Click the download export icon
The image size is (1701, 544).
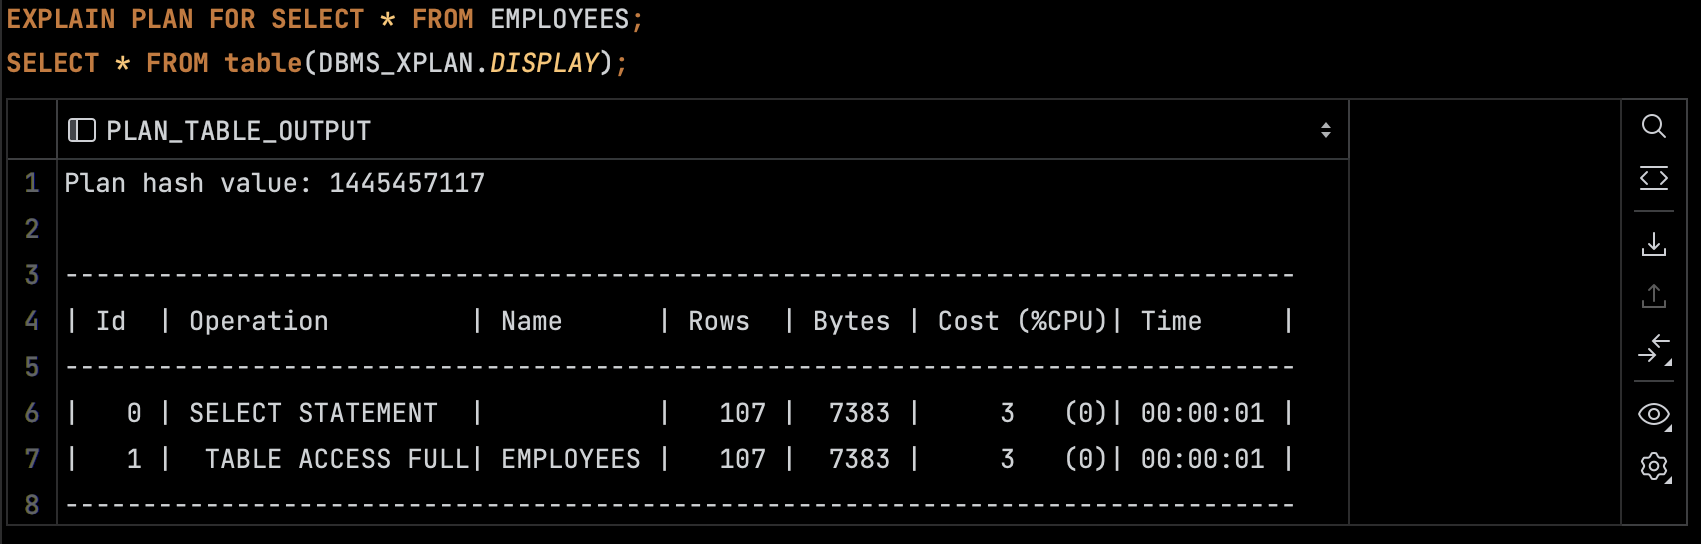click(x=1653, y=244)
